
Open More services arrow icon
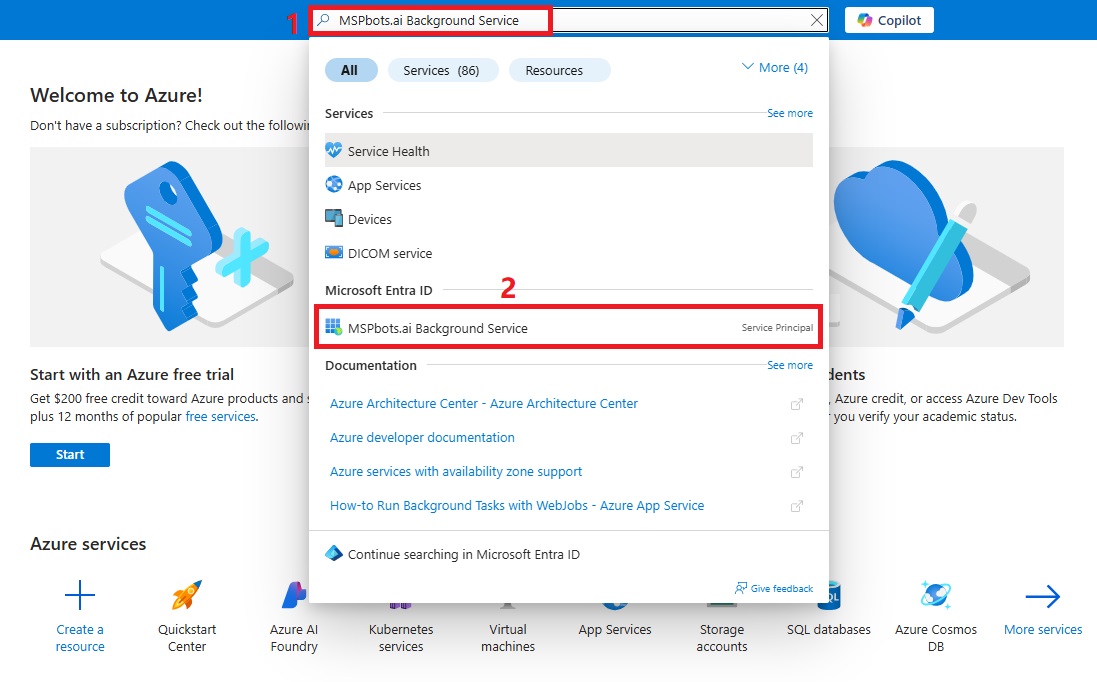pos(1042,597)
